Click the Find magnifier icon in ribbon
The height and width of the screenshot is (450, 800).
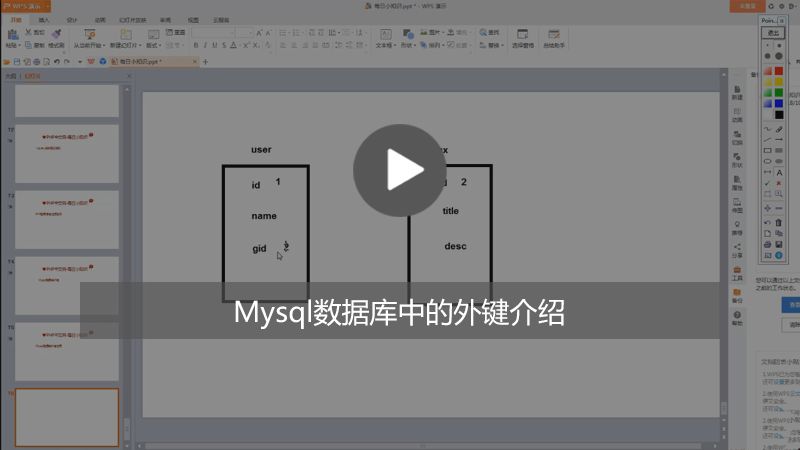[x=483, y=32]
